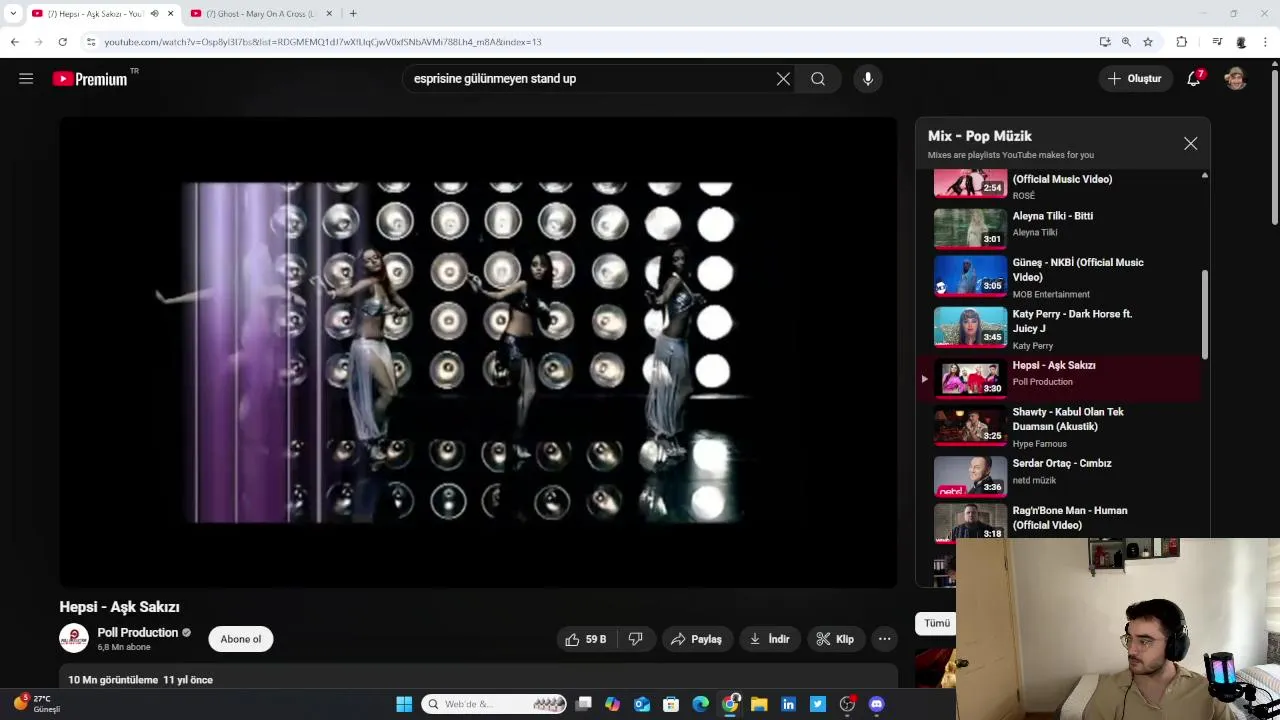Go forward in browser history
Screen dimensions: 1280x720
click(x=38, y=42)
